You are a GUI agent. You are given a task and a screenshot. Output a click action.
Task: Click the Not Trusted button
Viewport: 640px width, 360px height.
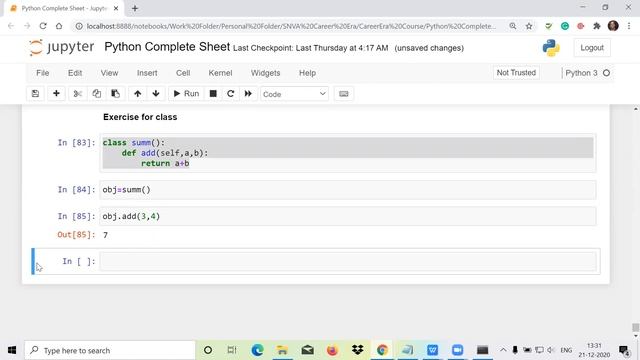click(x=516, y=73)
